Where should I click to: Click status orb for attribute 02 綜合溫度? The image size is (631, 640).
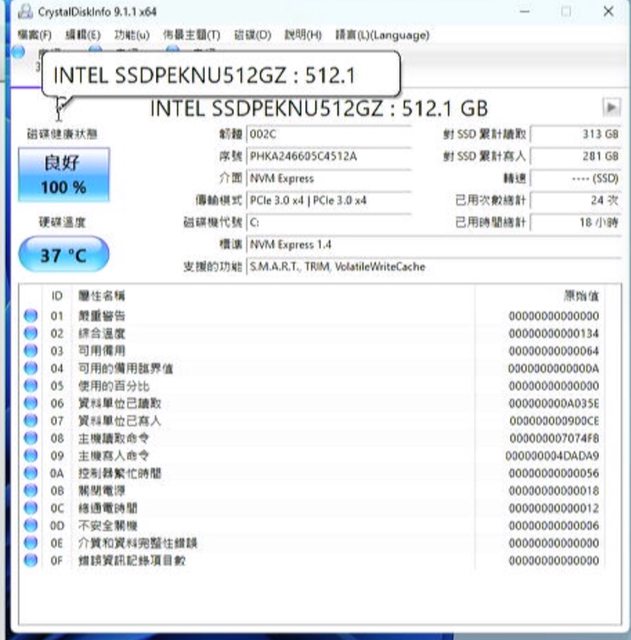[31, 333]
